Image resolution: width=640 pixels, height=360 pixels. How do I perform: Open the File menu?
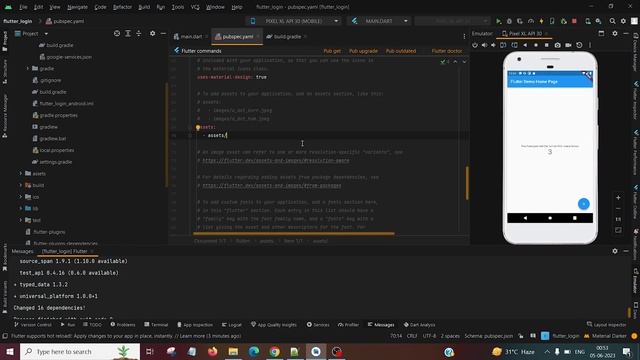pos(23,7)
